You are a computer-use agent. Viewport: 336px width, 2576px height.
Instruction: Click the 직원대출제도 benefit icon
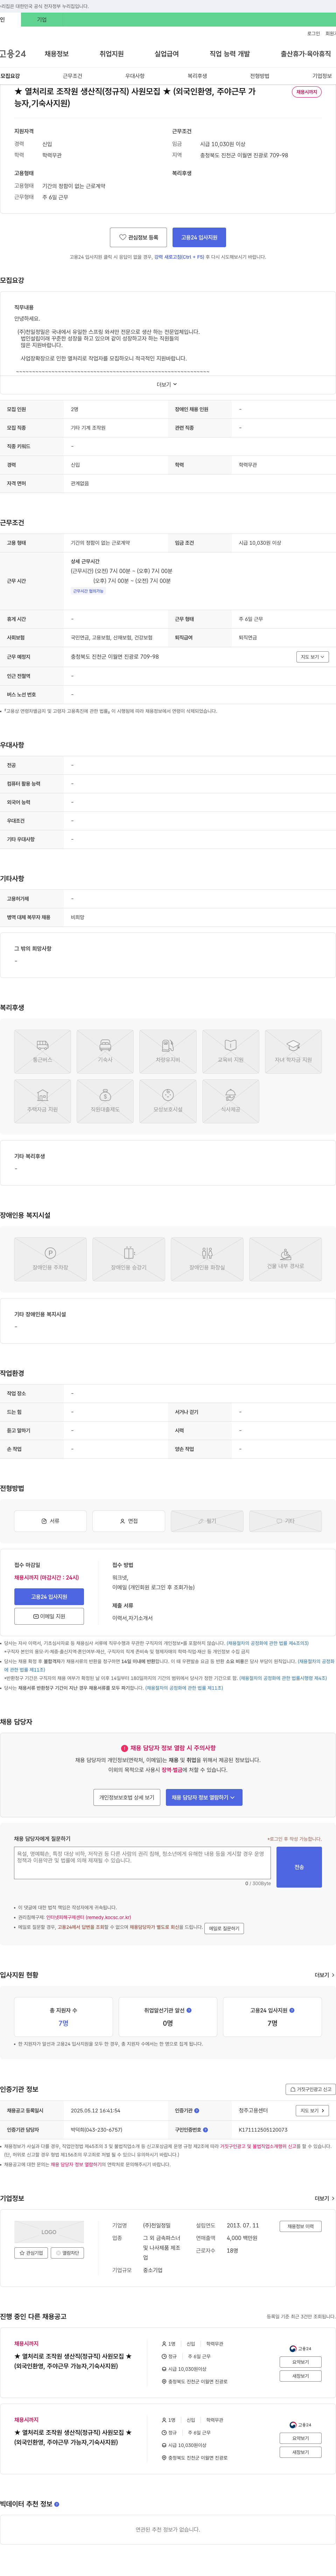(x=105, y=1101)
